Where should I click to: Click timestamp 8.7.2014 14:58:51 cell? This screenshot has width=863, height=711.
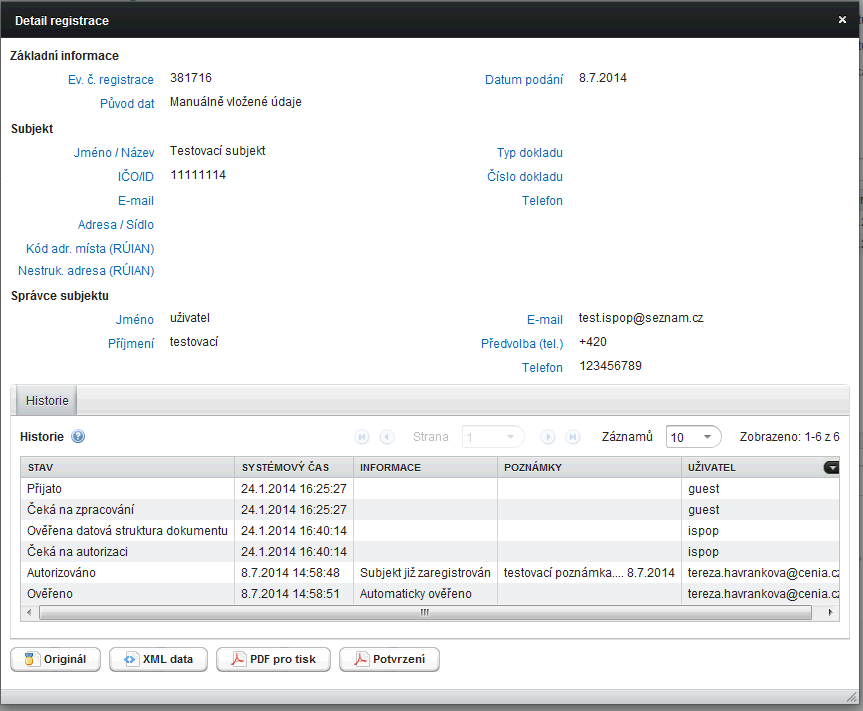tap(294, 593)
